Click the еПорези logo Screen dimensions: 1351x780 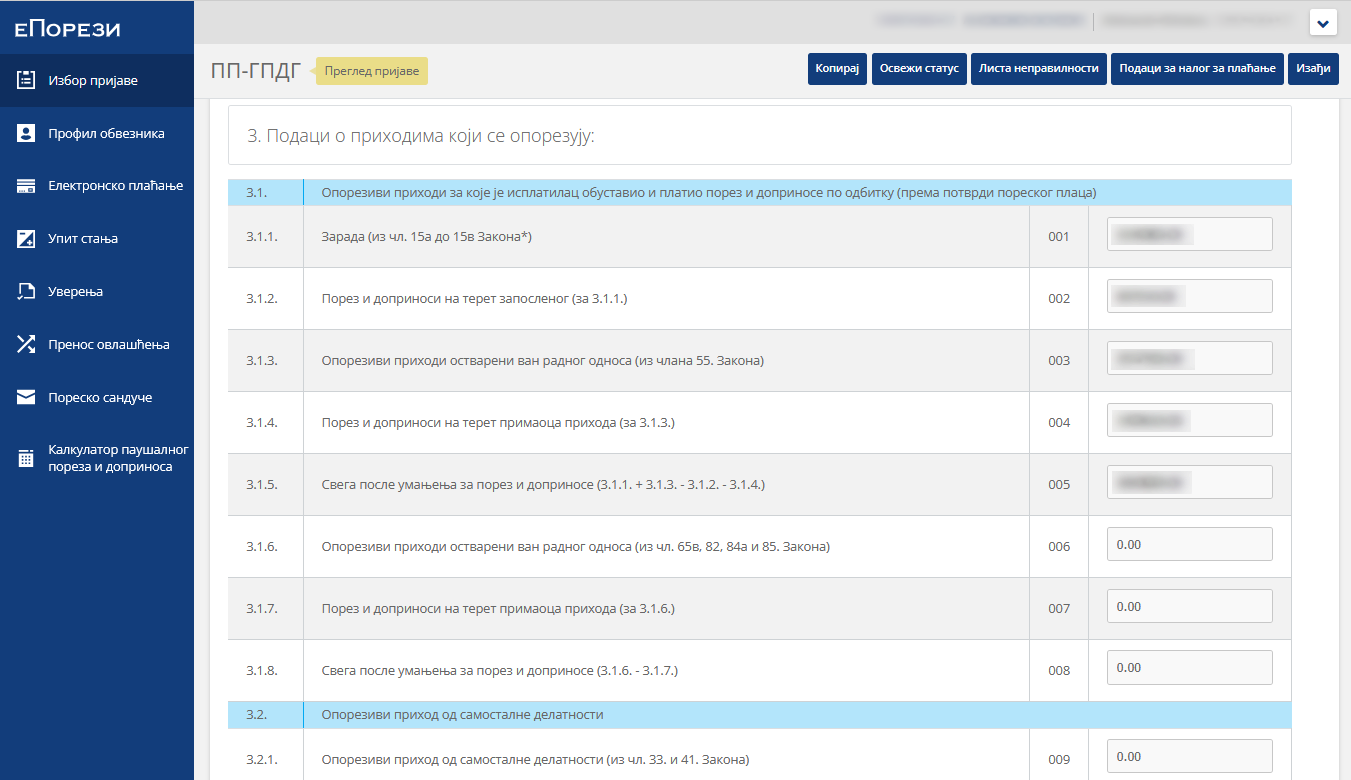coord(68,29)
